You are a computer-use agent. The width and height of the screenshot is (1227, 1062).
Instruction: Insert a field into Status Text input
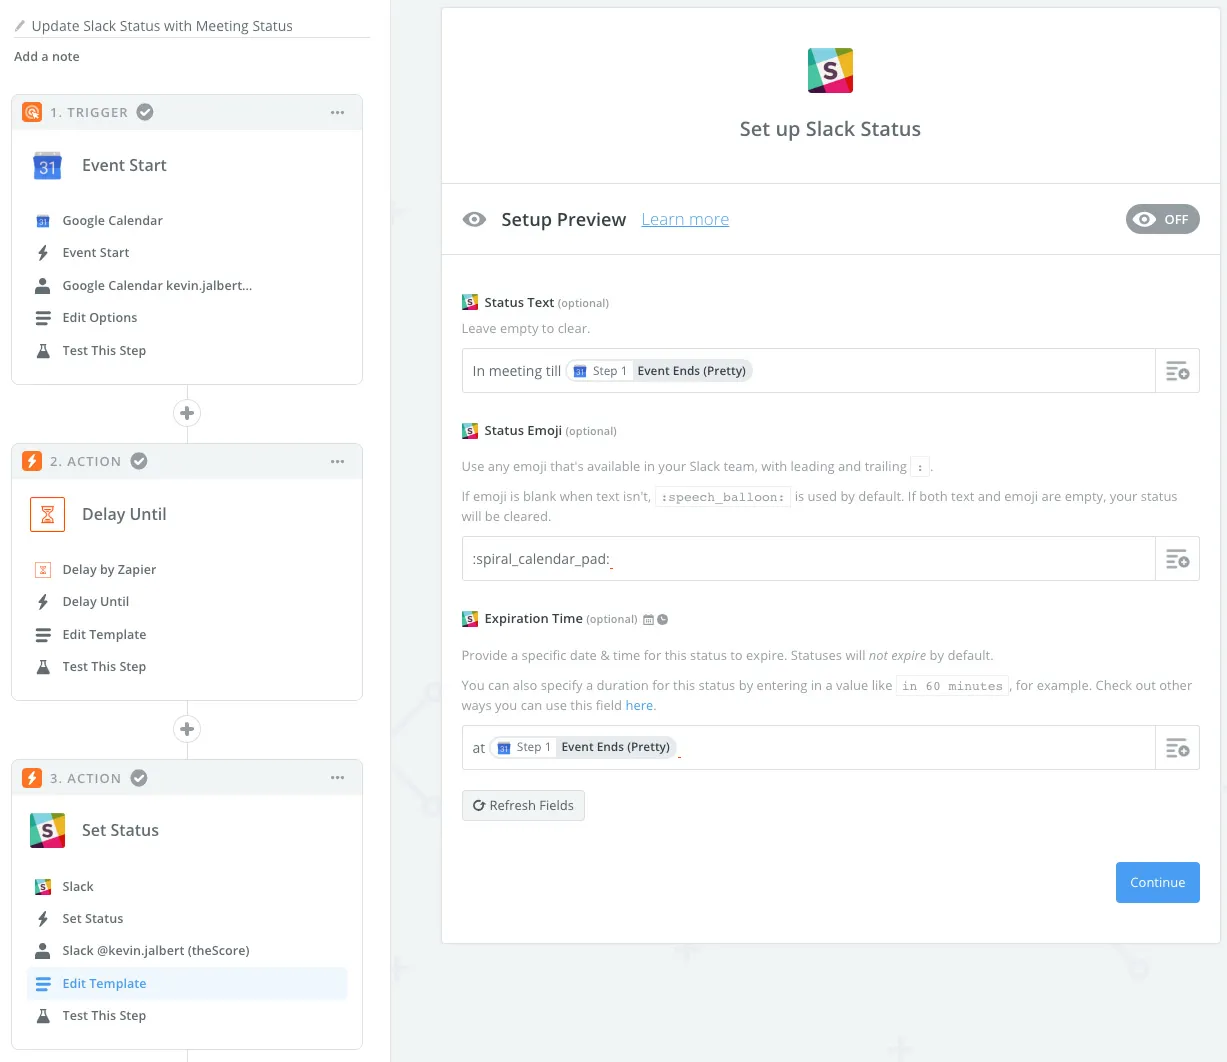1177,371
